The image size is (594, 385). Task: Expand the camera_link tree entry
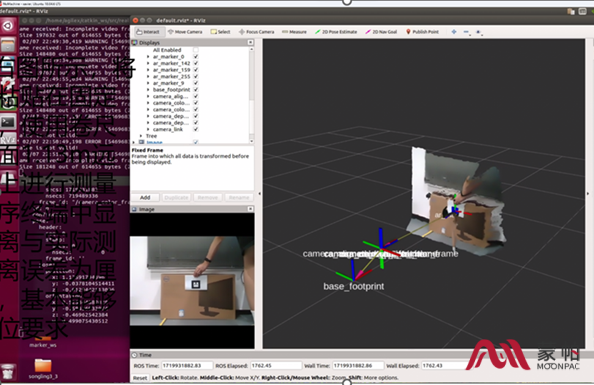148,129
